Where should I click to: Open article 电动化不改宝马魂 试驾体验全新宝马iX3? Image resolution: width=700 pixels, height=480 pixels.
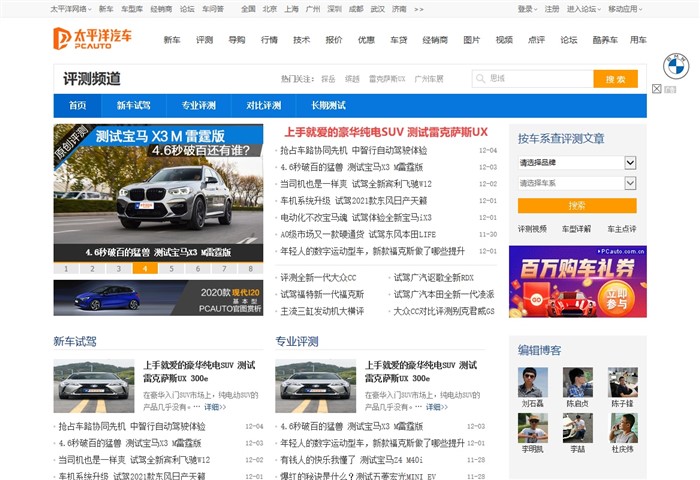click(x=356, y=217)
